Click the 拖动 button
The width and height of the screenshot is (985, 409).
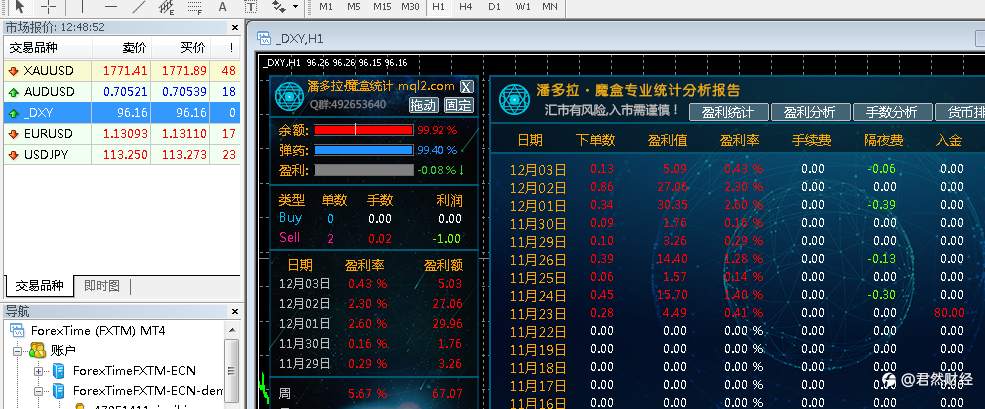423,105
